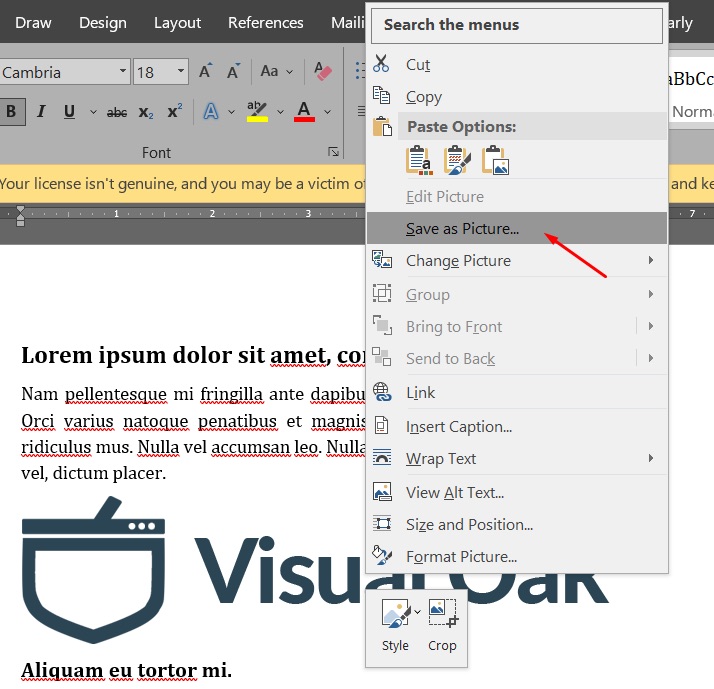The height and width of the screenshot is (689, 714).
Task: Apply text effects and typography
Action: [211, 112]
